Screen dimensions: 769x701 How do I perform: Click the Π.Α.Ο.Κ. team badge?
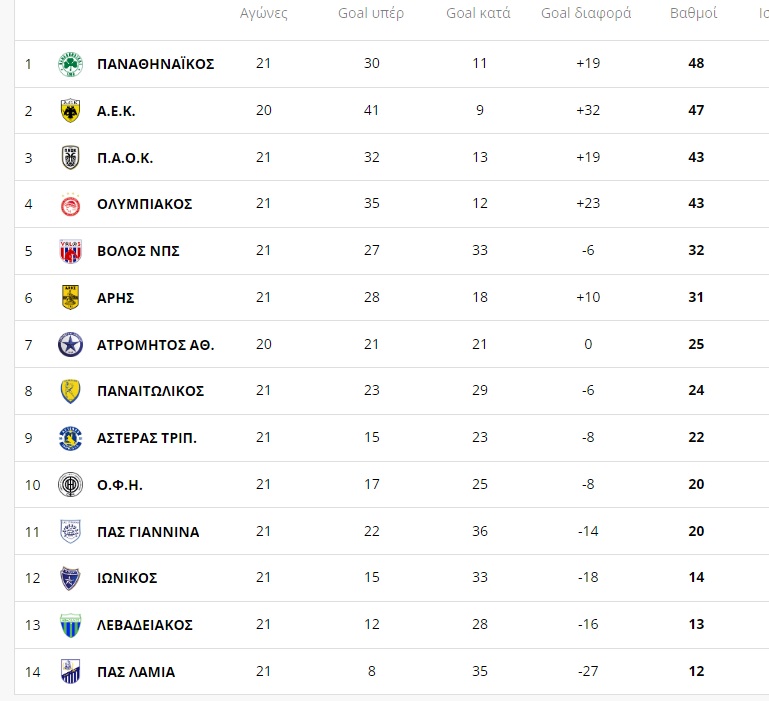(70, 157)
